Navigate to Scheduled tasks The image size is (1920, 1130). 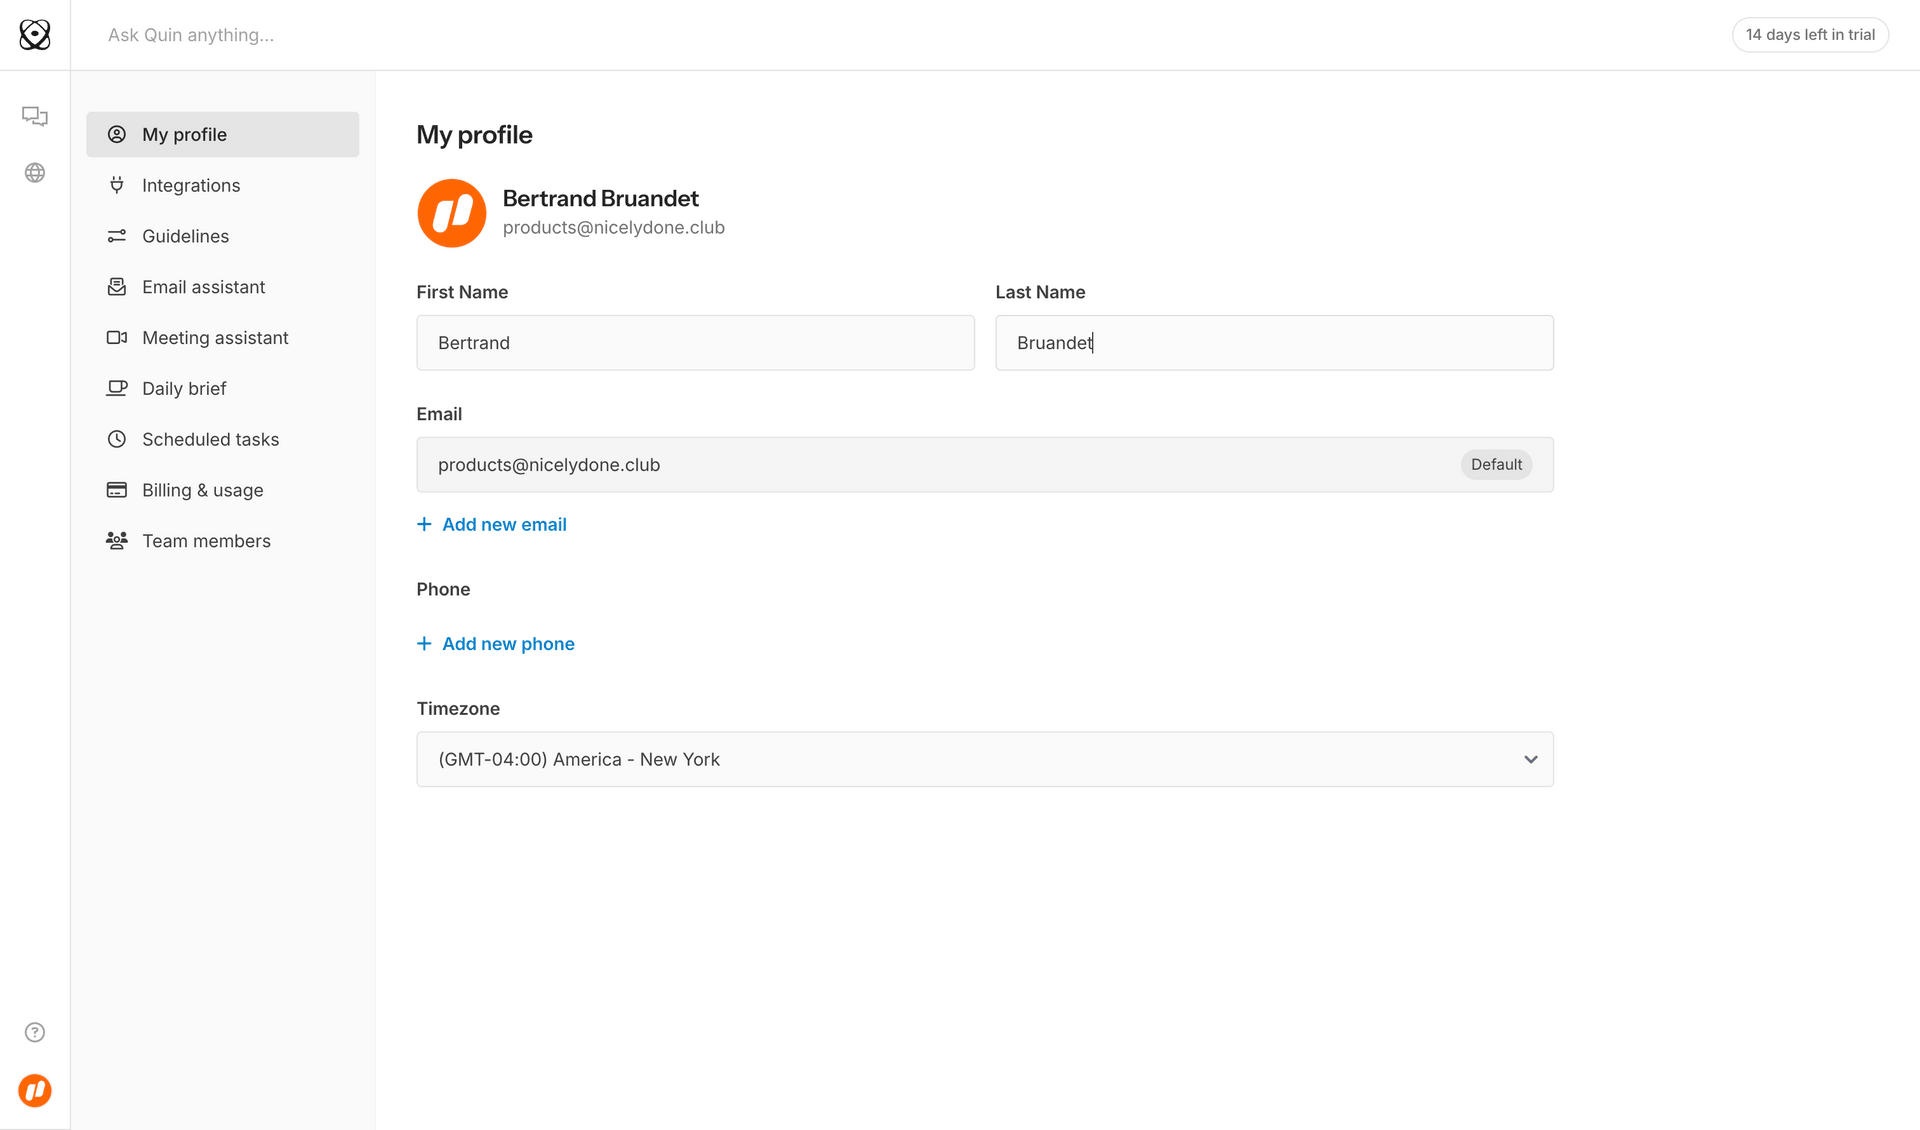210,439
